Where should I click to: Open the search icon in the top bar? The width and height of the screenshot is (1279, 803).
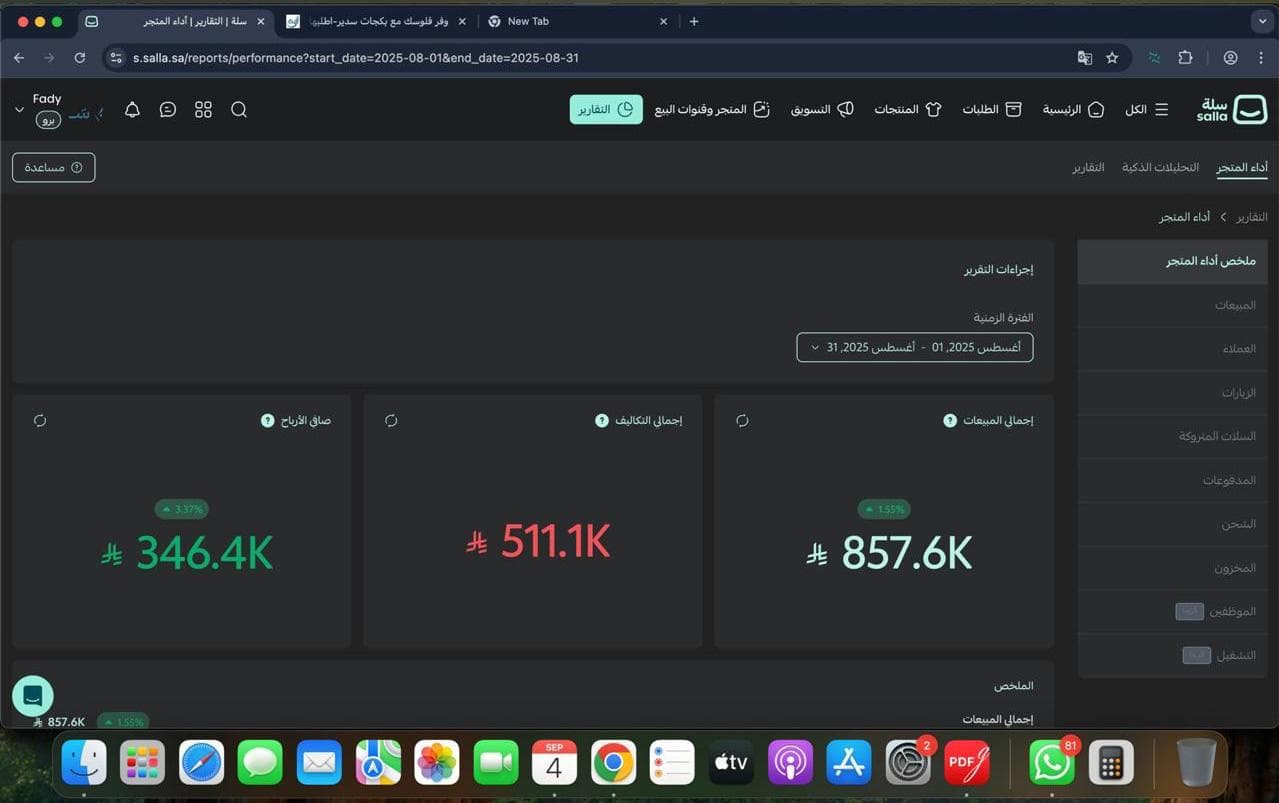pos(239,109)
